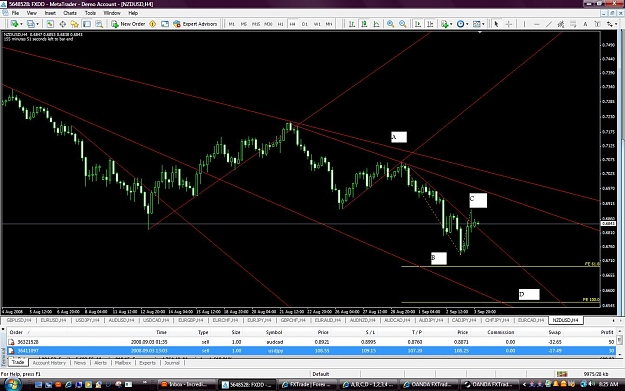Open the Tools menu
The height and width of the screenshot is (391, 625).
click(x=90, y=13)
